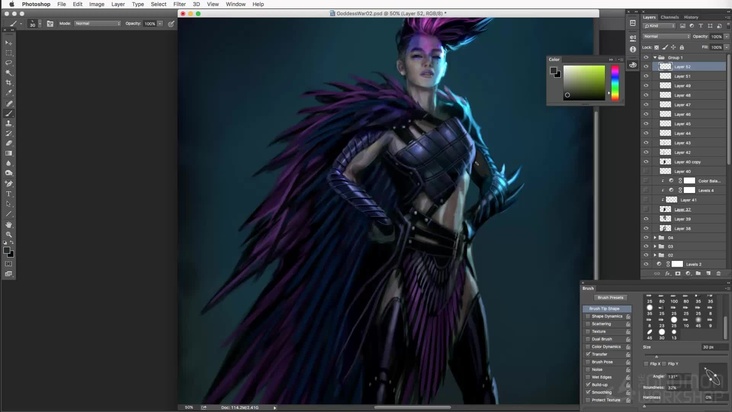Screen dimensions: 732x412
Task: Select the Healing Brush tool
Action: 8,104
